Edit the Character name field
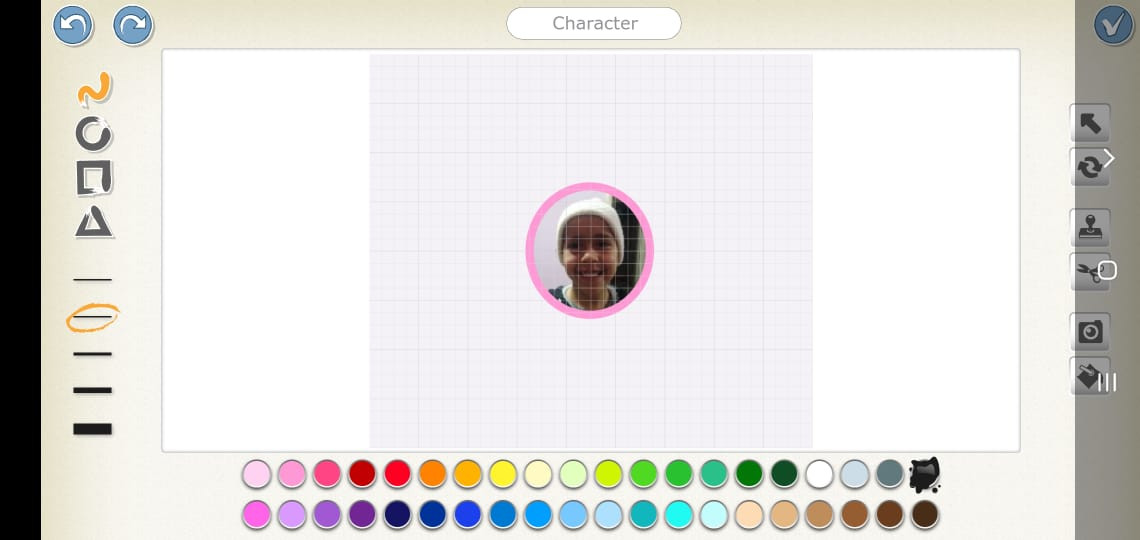The width and height of the screenshot is (1140, 540). 594,23
